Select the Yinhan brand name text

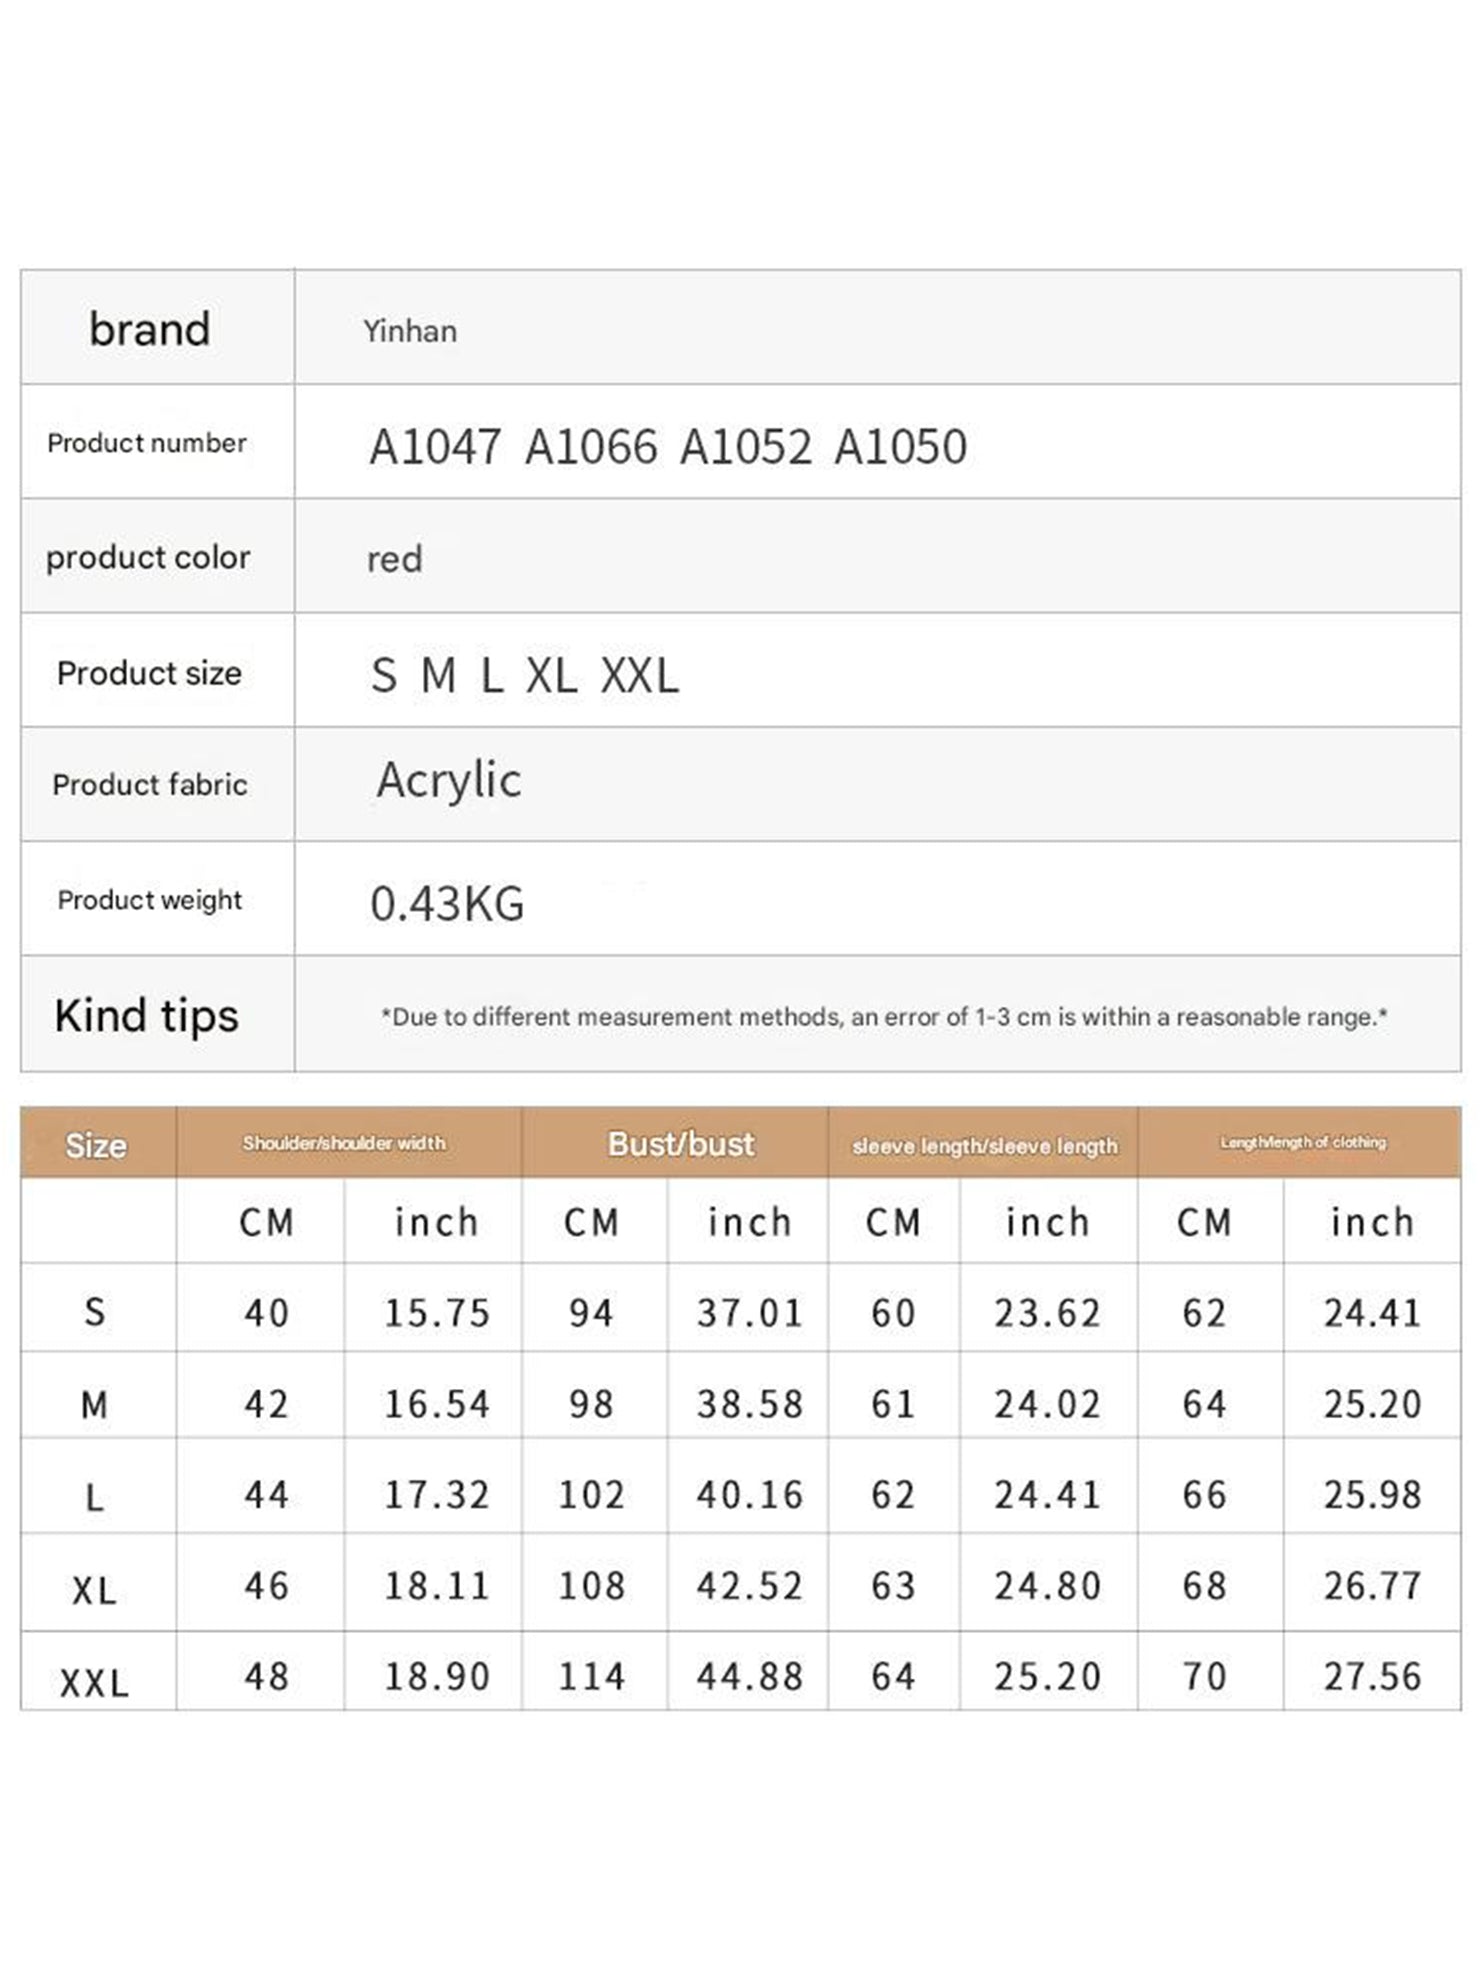coord(410,331)
